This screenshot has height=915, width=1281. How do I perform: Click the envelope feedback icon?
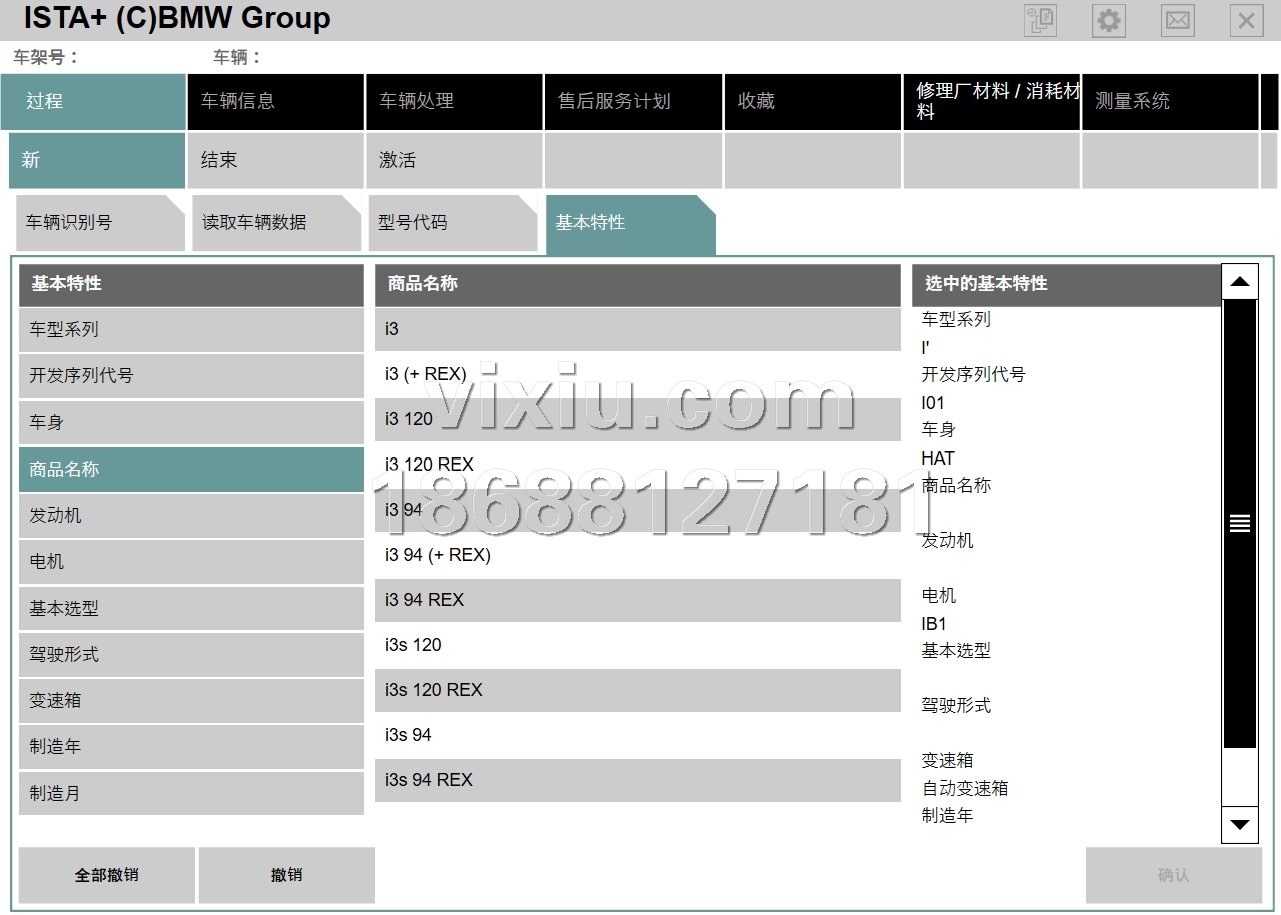(1177, 21)
